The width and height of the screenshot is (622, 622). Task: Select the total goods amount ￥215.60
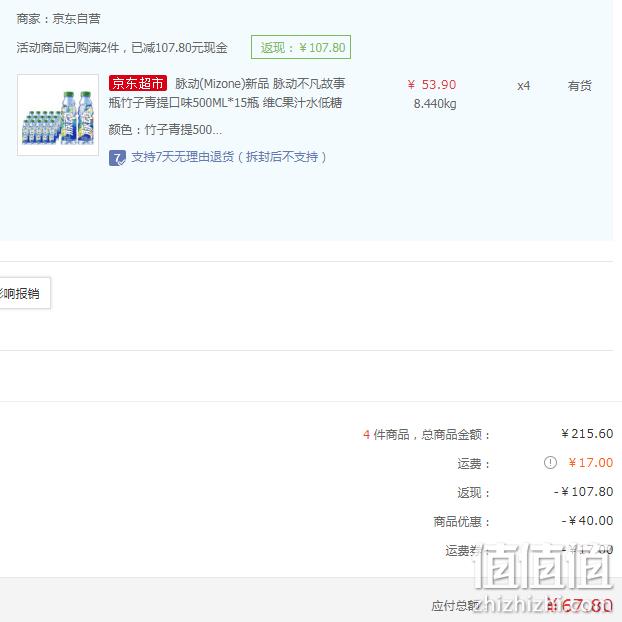tap(587, 434)
